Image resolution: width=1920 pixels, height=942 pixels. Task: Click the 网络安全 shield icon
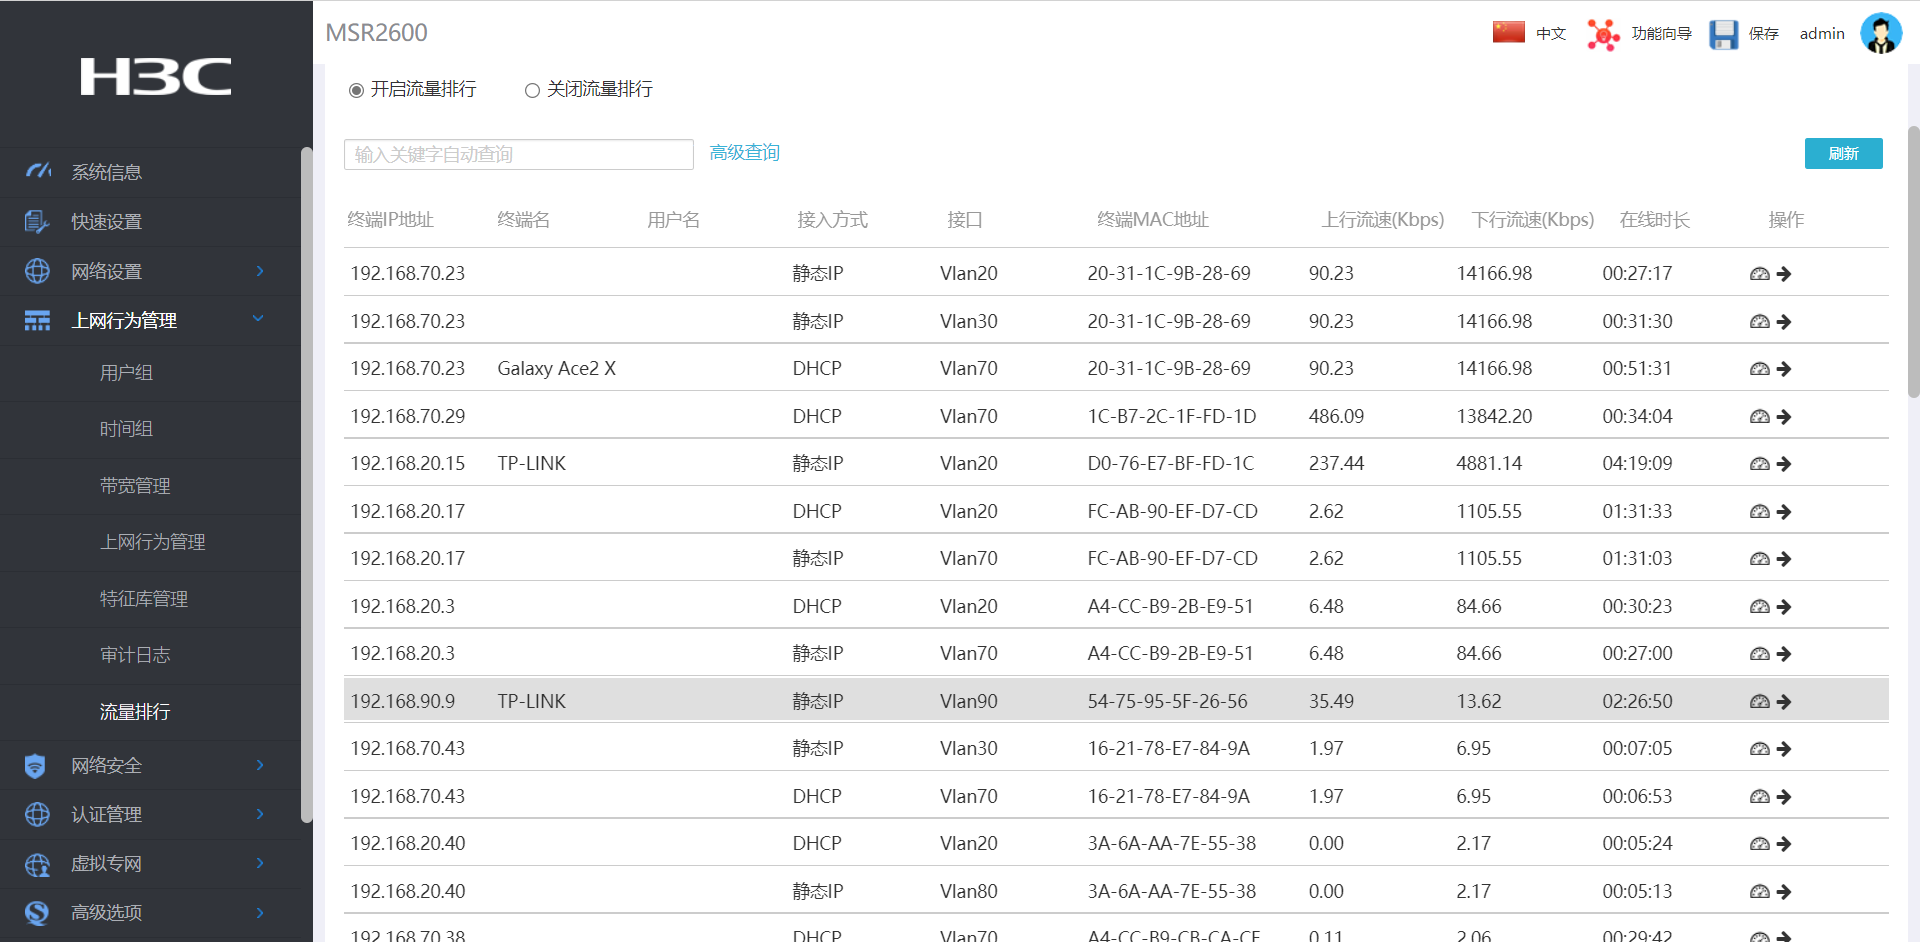pyautogui.click(x=35, y=766)
